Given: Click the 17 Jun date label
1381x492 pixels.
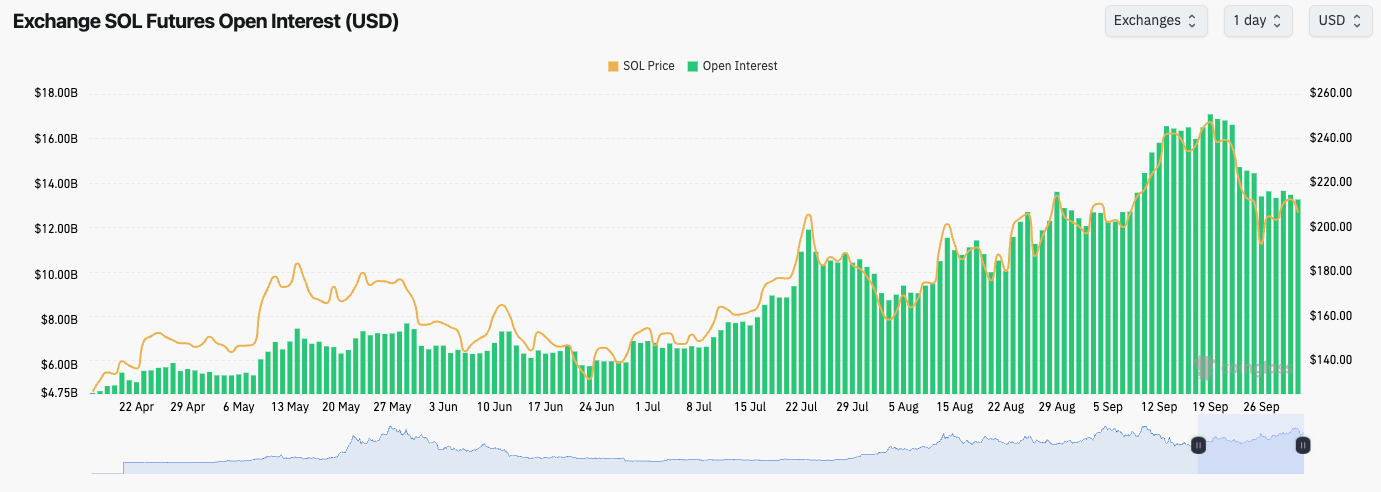Looking at the screenshot, I should pos(546,408).
